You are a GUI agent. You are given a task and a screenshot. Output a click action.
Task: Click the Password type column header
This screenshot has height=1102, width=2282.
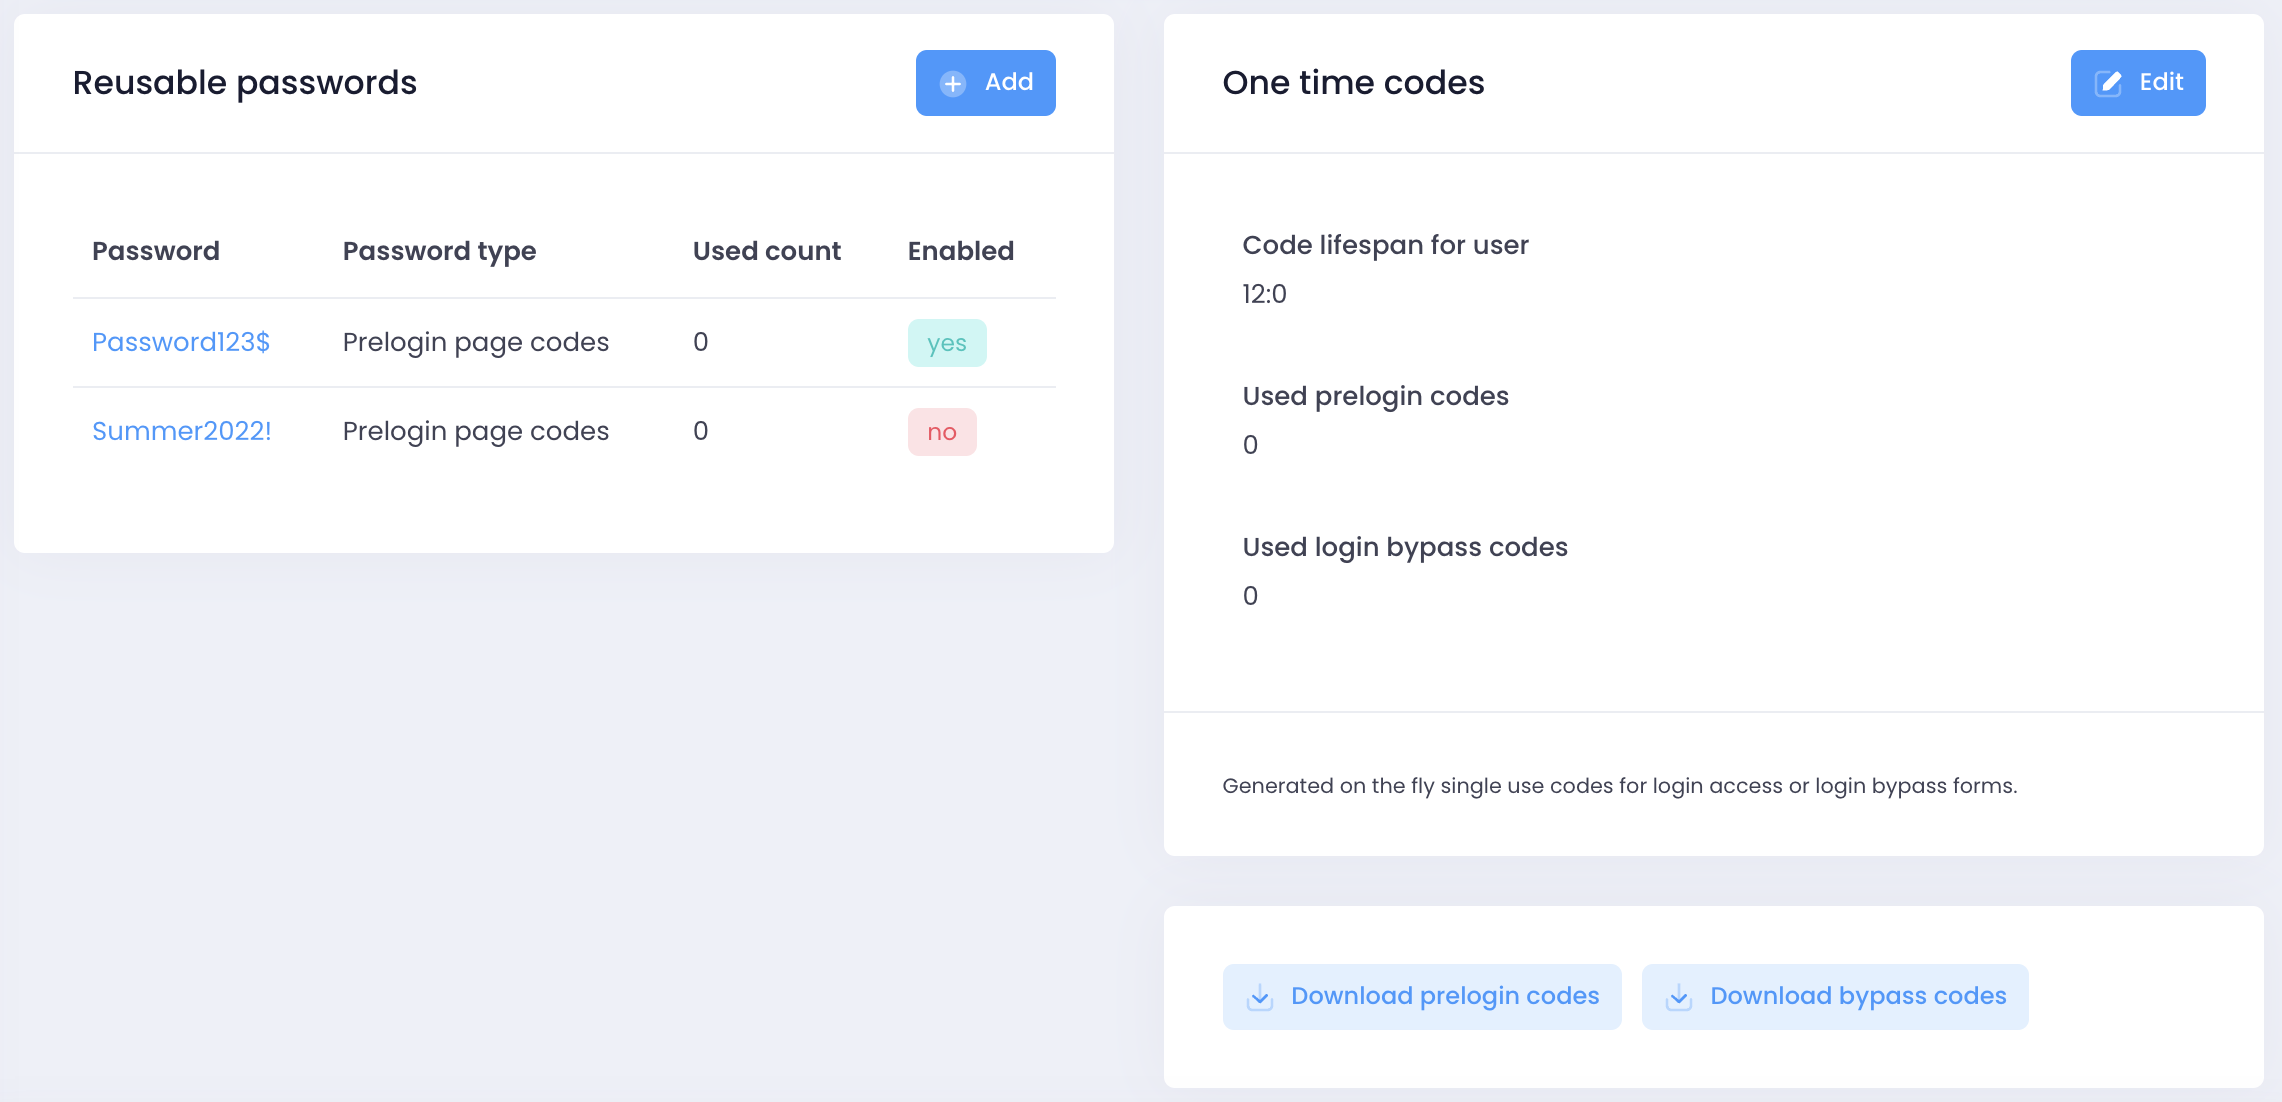coord(439,251)
